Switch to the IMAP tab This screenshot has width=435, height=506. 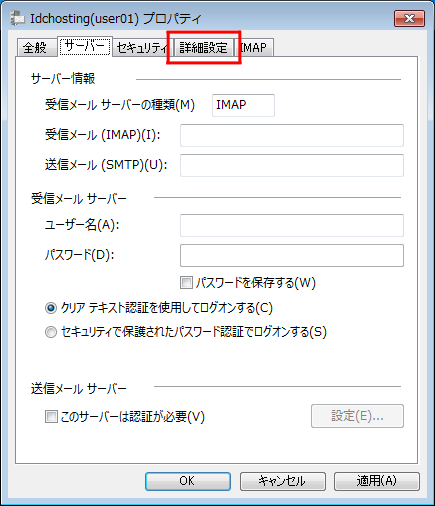[254, 48]
